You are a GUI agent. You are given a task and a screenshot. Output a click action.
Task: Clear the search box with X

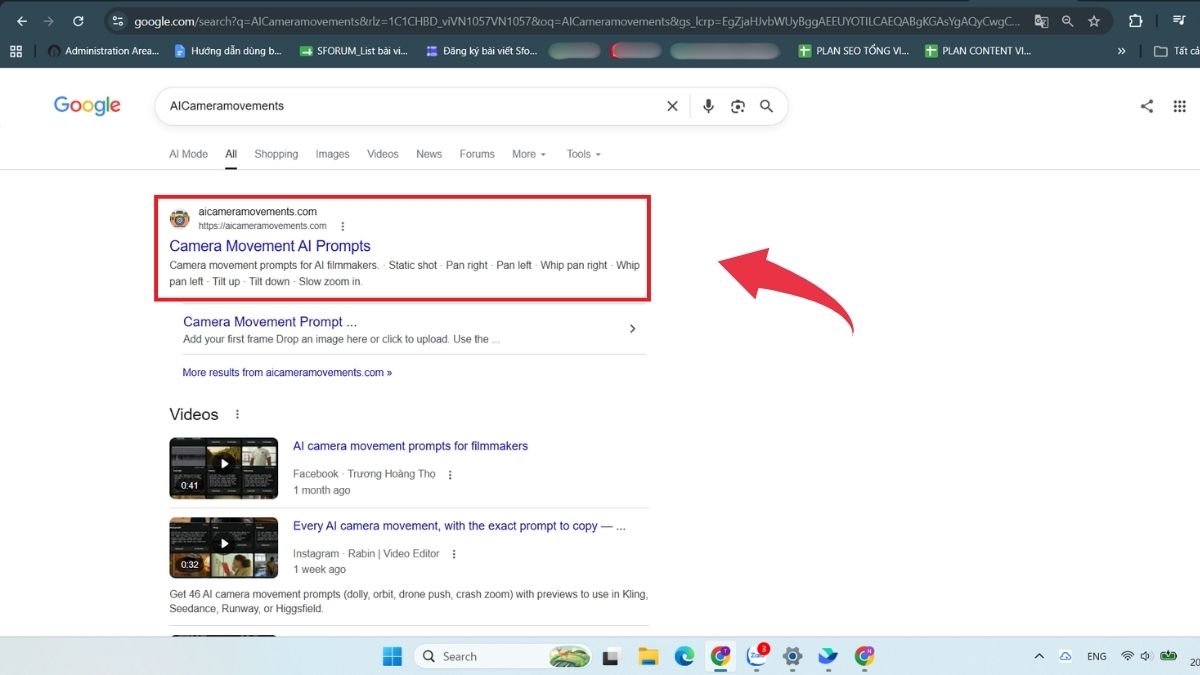click(x=672, y=106)
